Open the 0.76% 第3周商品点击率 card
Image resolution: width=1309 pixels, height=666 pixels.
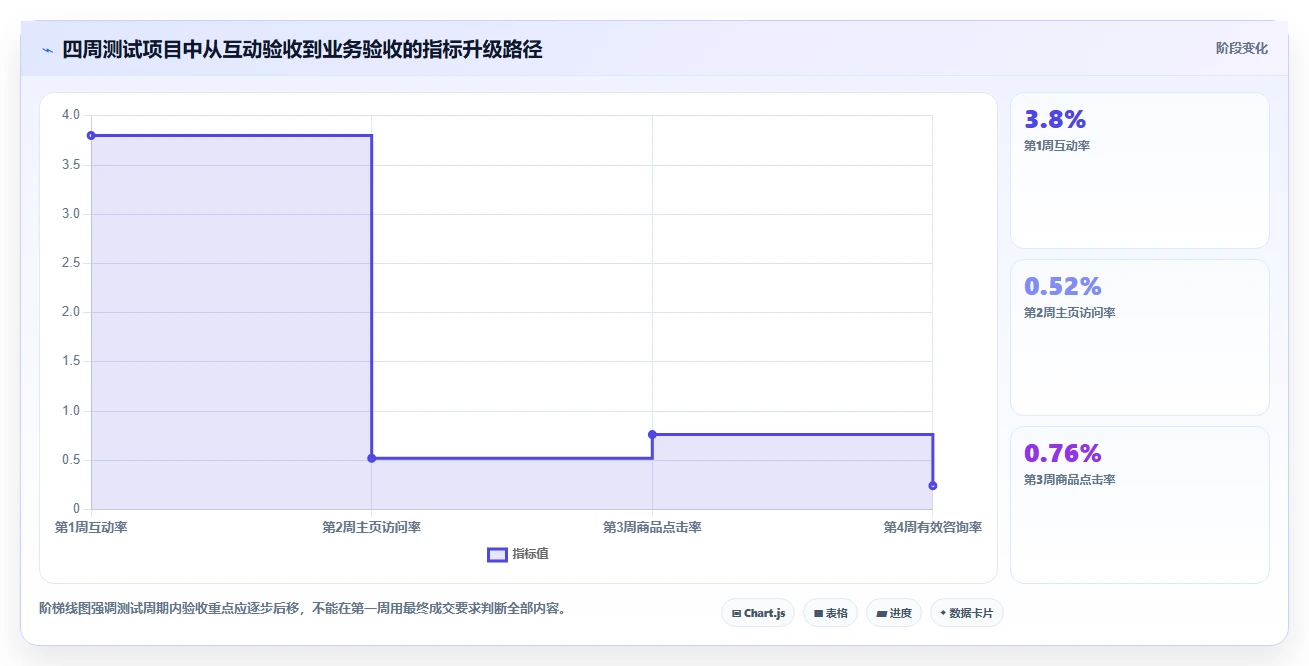[1140, 504]
